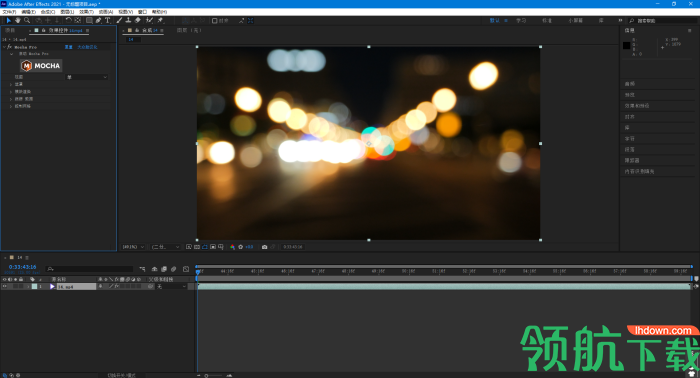This screenshot has width=700, height=378.
Task: Select the Puppet Pin tool
Action: tap(160, 21)
